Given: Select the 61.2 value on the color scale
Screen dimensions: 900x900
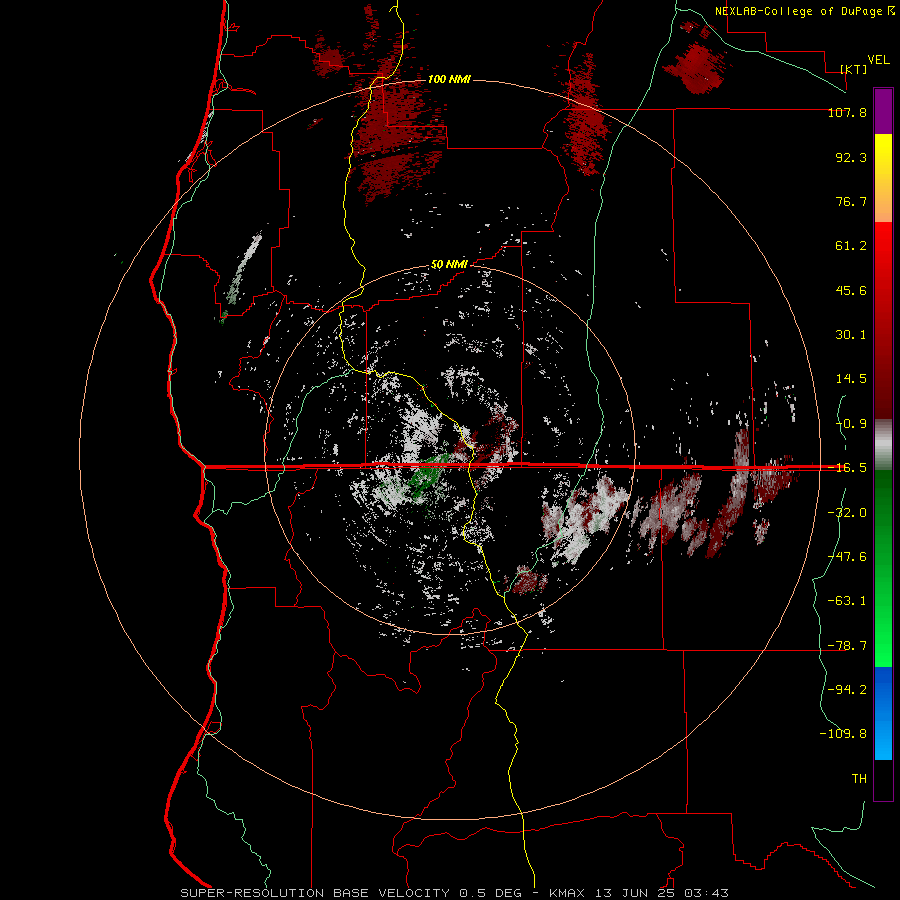Looking at the screenshot, I should [851, 246].
